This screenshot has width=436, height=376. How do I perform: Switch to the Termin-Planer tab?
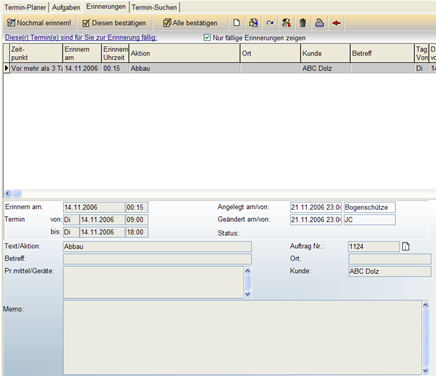pyautogui.click(x=25, y=7)
